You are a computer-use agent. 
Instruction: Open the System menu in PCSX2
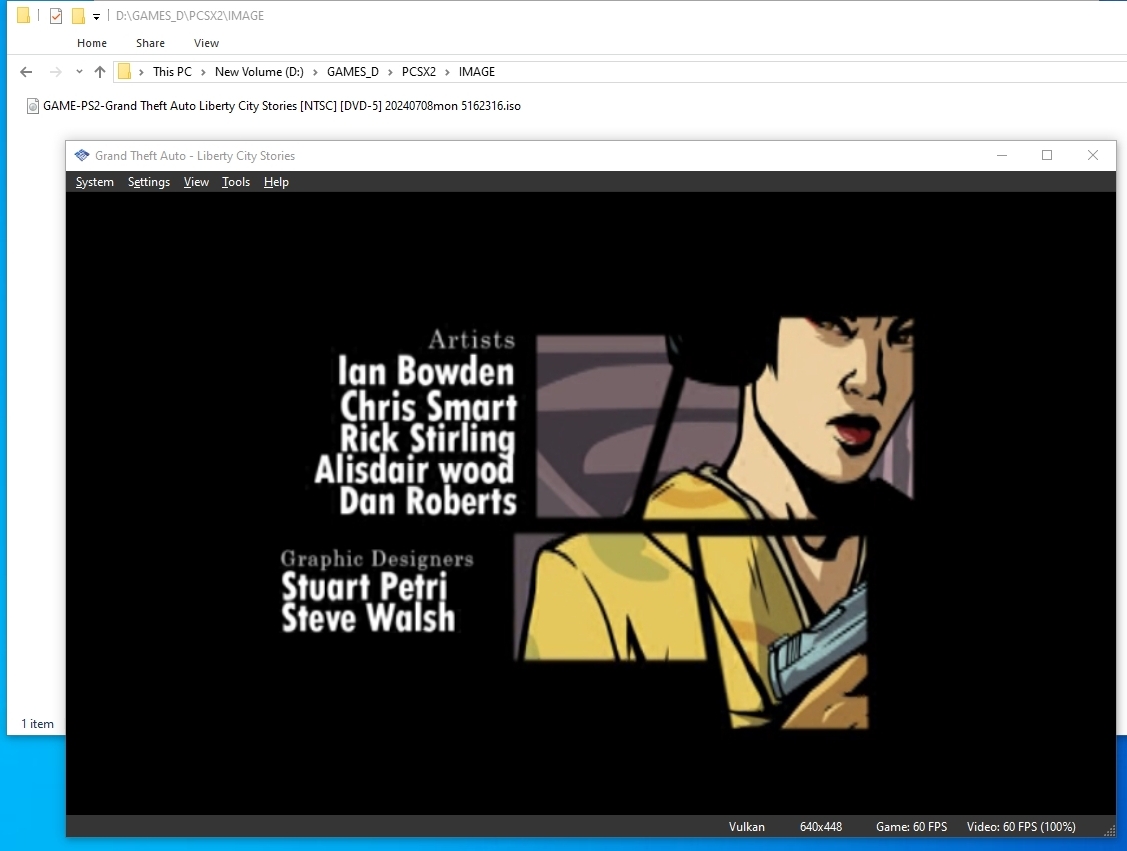(x=95, y=182)
